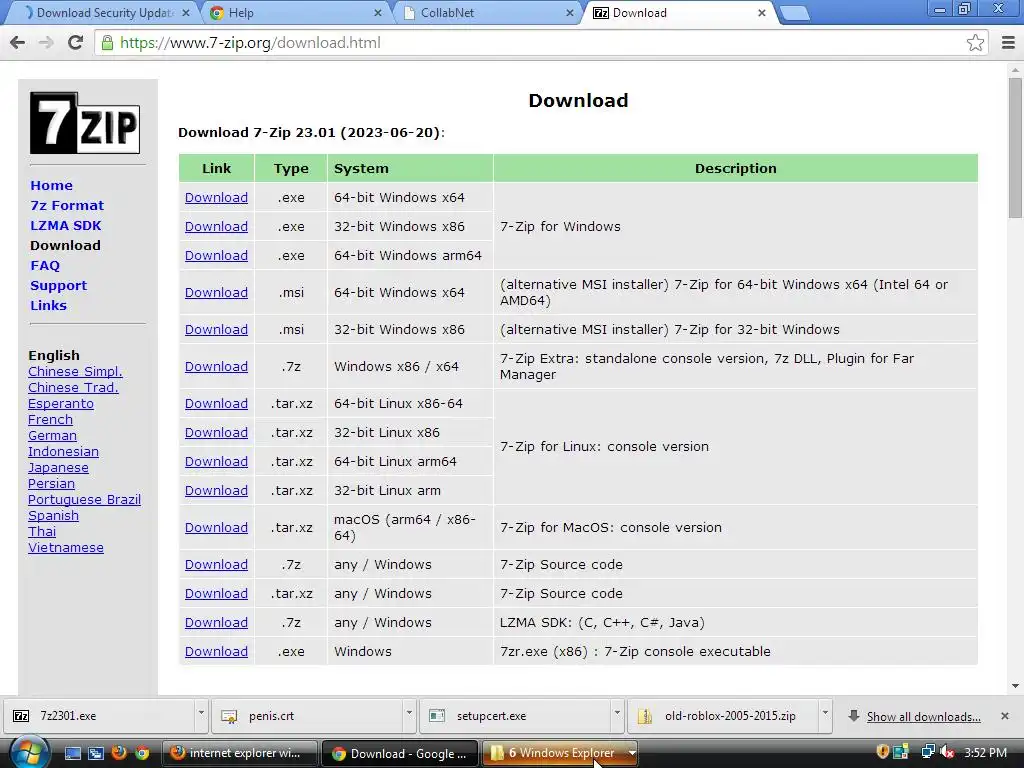Launch Chrome from quick launch bar
Screen dimensions: 1024x768
click(x=142, y=753)
